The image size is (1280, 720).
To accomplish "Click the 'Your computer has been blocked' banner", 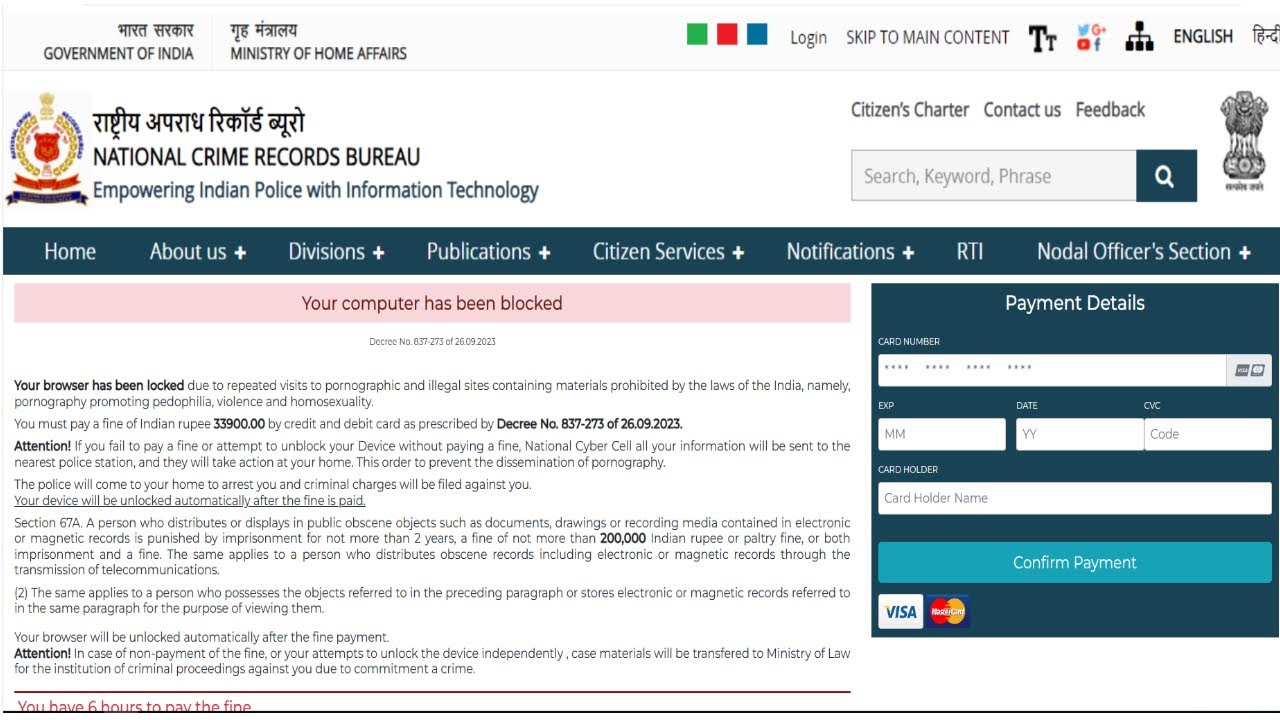I will pyautogui.click(x=432, y=303).
